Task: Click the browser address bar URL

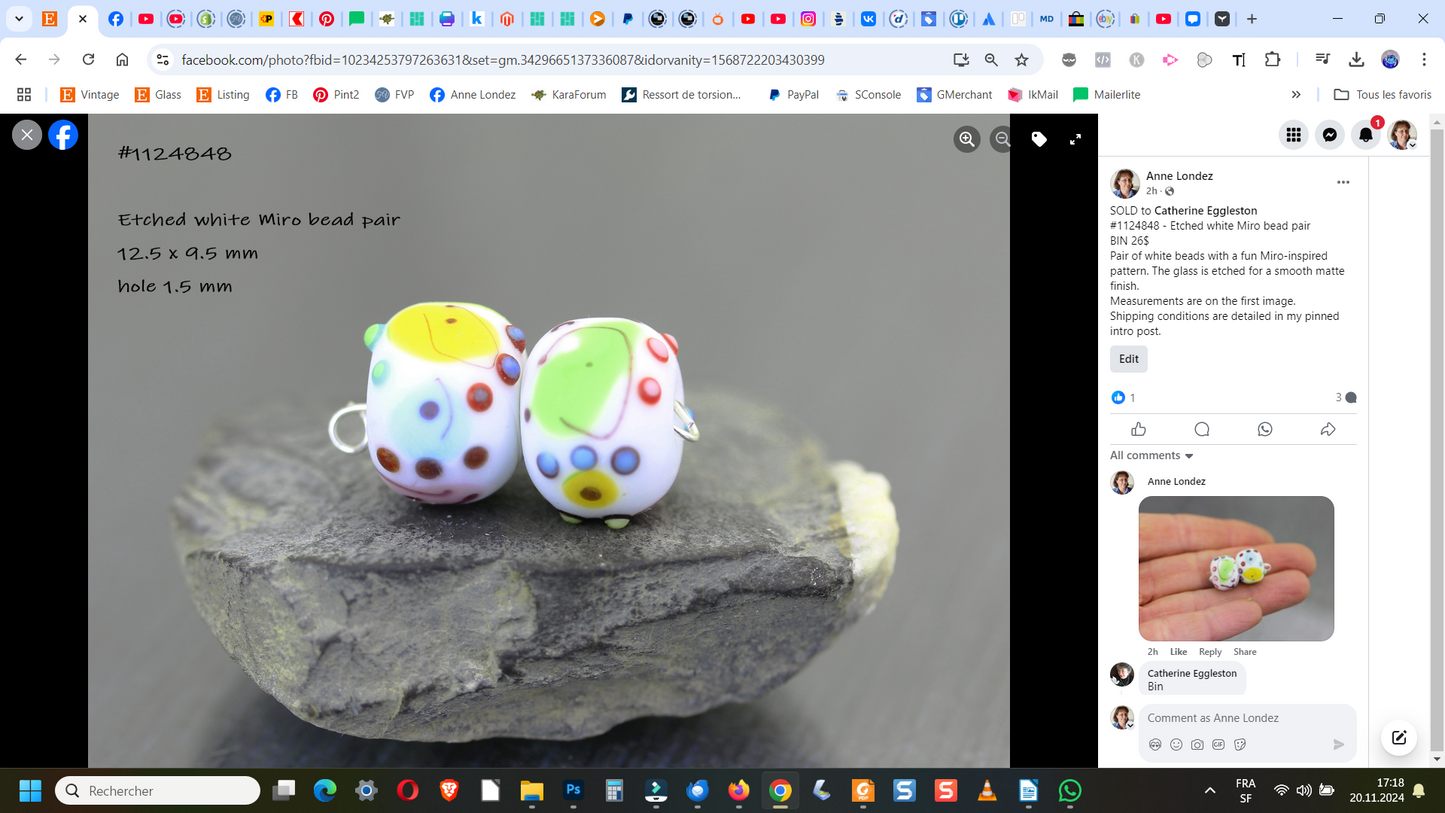Action: (x=503, y=60)
